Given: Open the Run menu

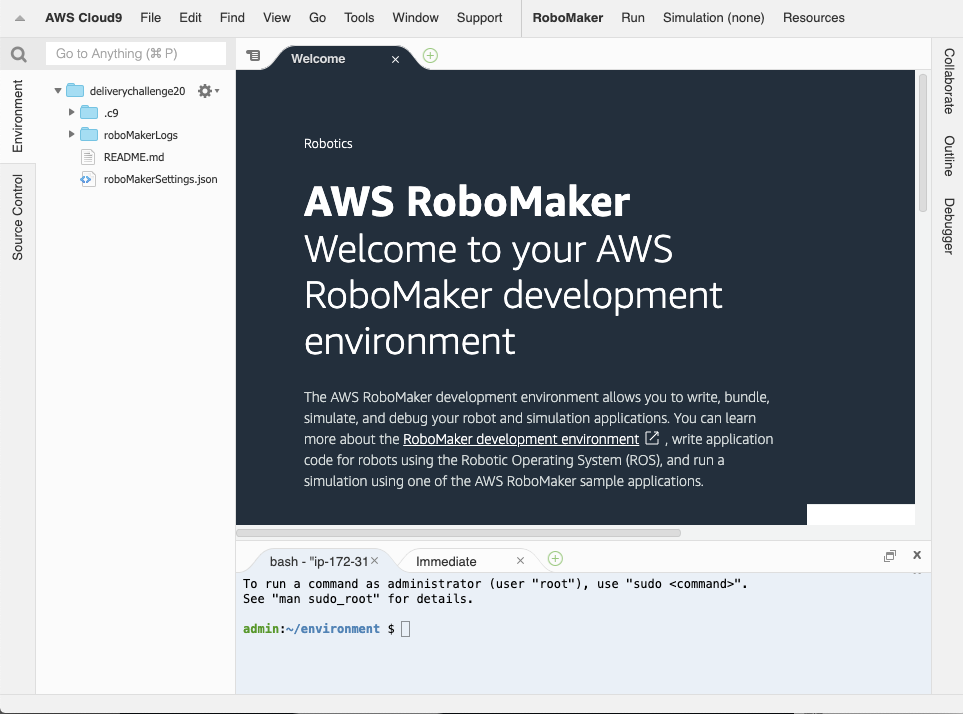Looking at the screenshot, I should [633, 18].
